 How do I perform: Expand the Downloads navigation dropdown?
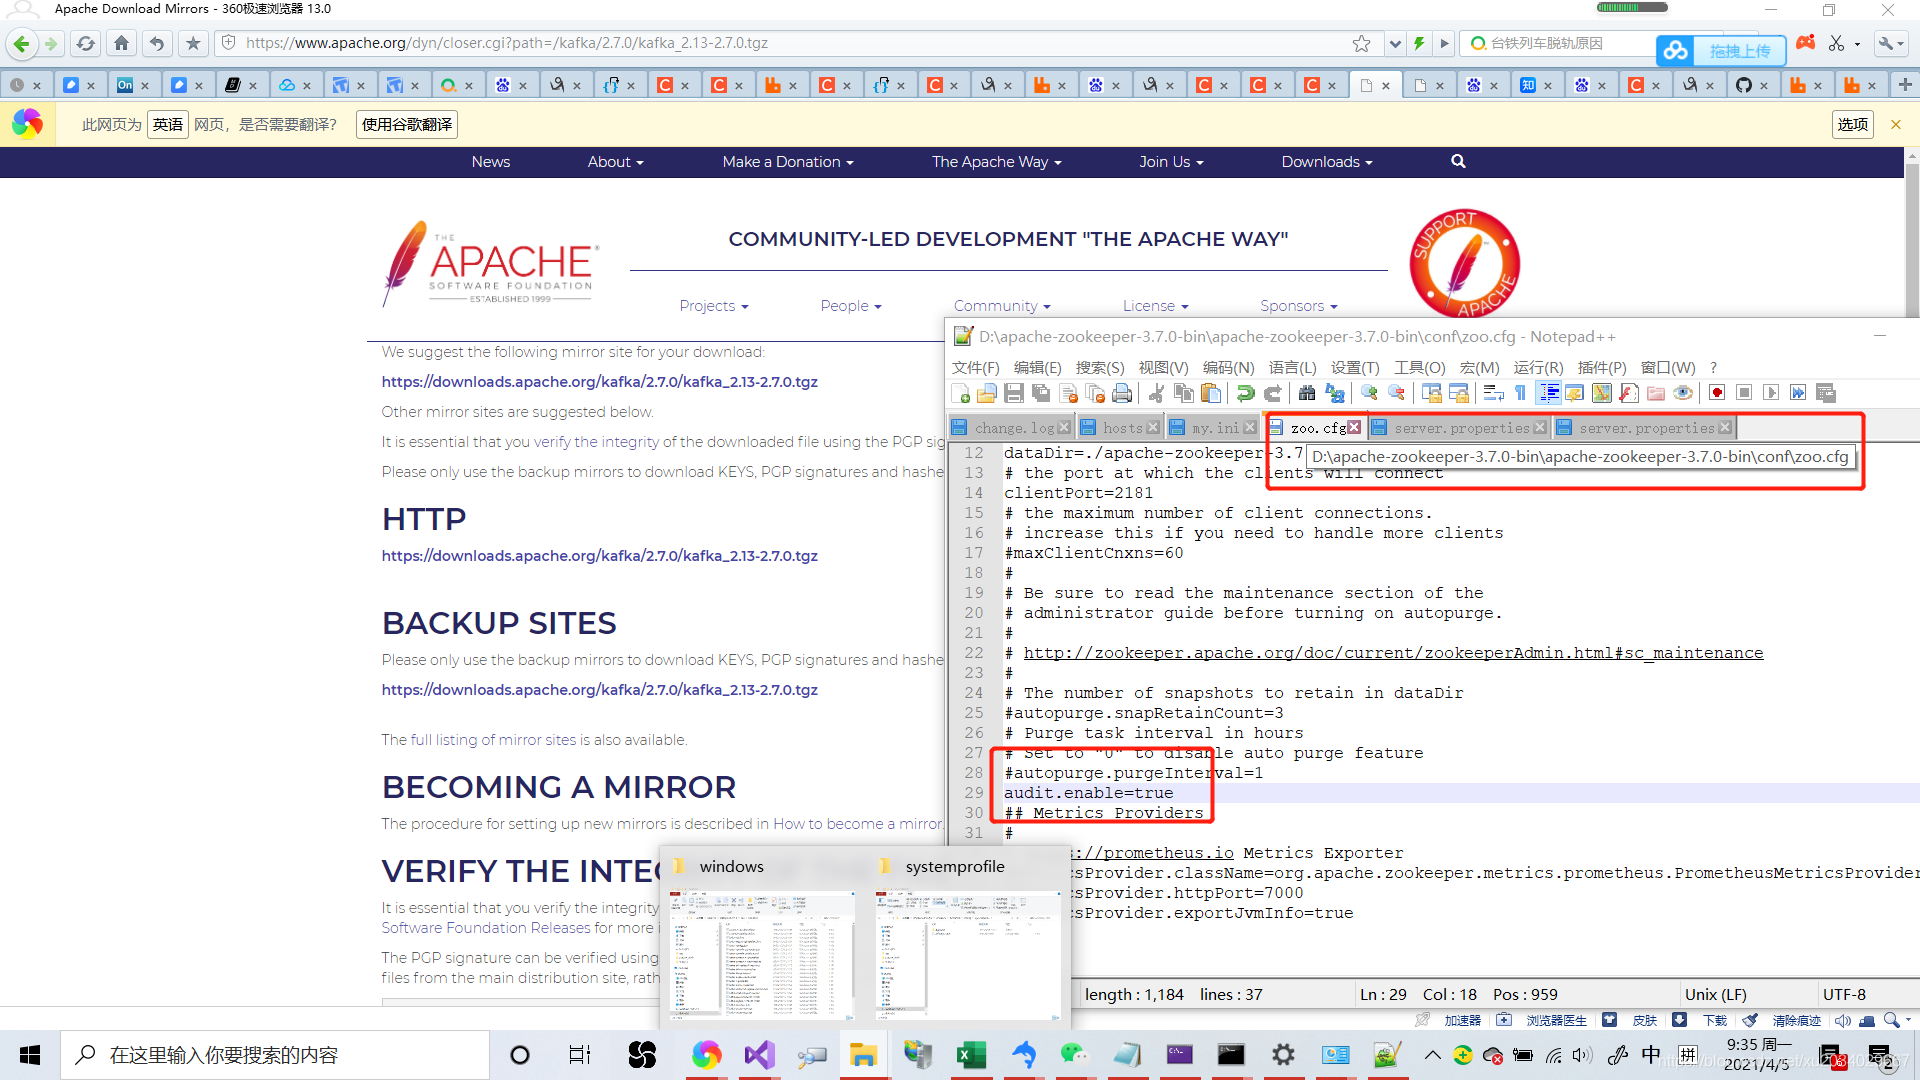click(1326, 162)
